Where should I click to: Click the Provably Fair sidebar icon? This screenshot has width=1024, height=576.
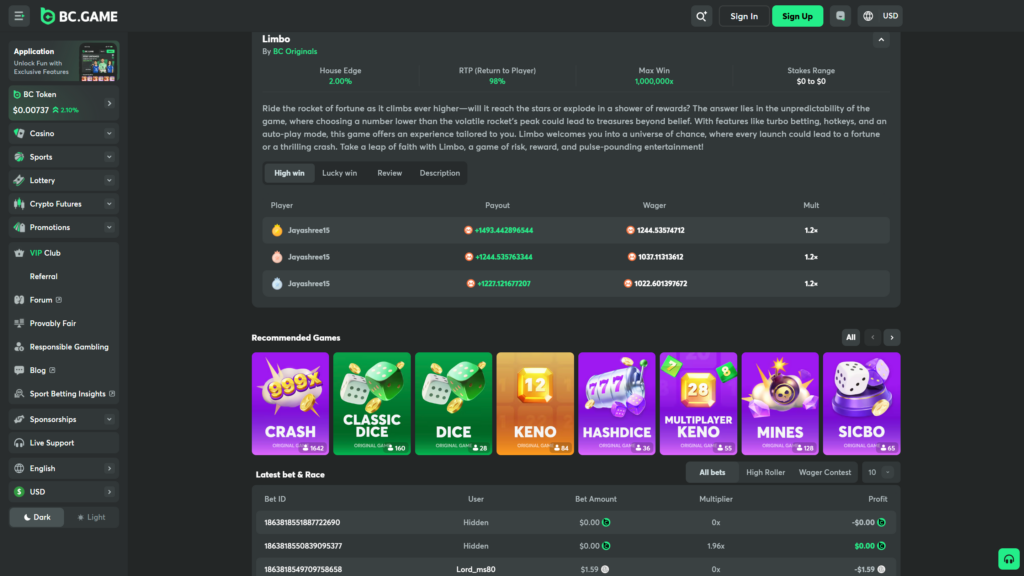(x=19, y=323)
